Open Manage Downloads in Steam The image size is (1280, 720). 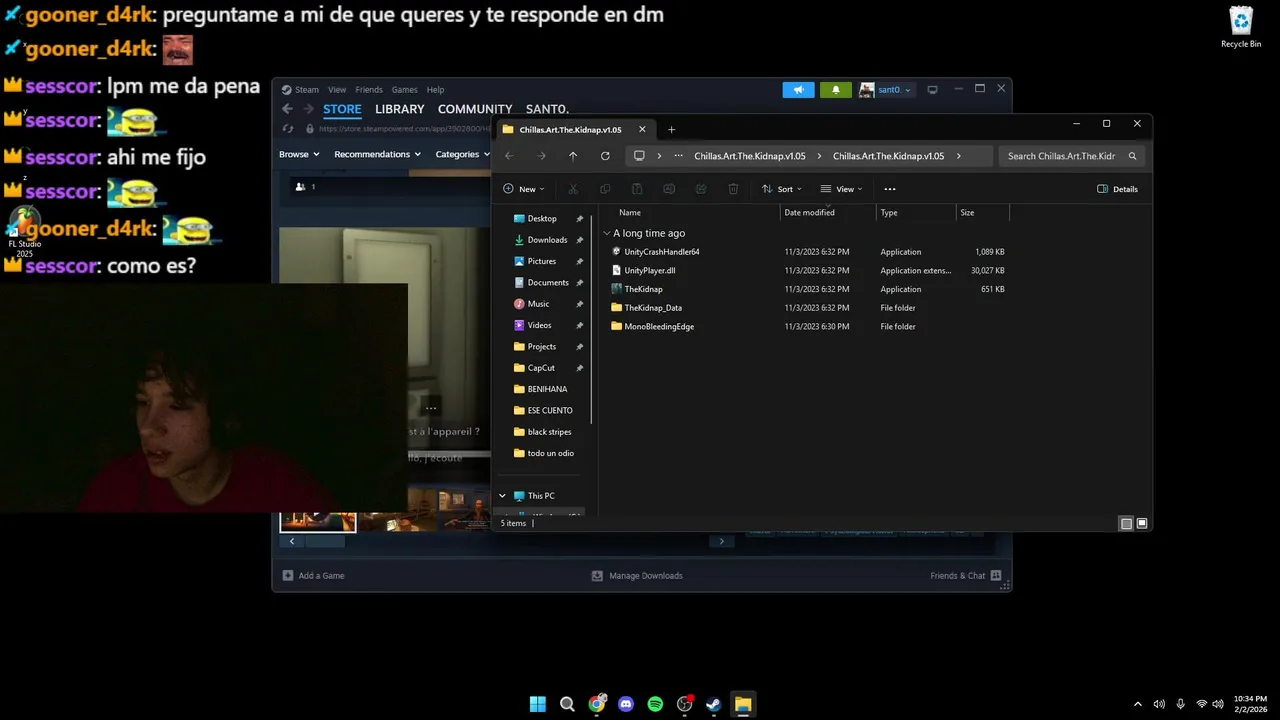point(637,575)
